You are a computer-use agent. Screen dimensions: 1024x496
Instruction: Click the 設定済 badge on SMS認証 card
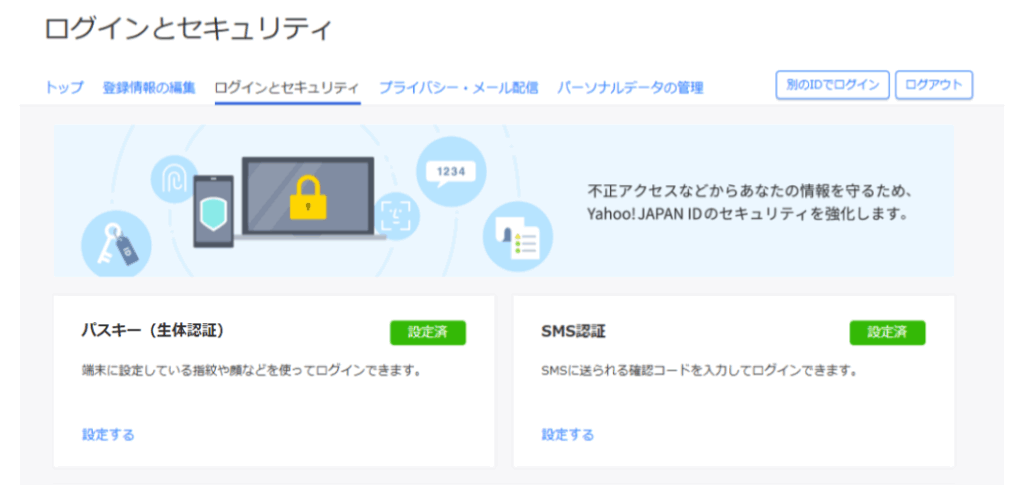[x=887, y=333]
